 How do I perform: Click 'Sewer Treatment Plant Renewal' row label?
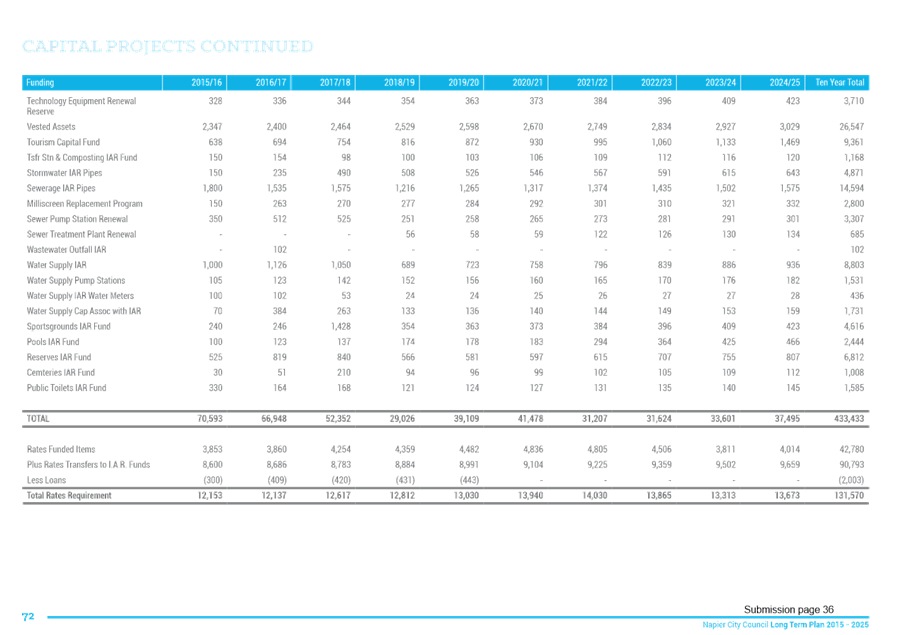click(81, 234)
